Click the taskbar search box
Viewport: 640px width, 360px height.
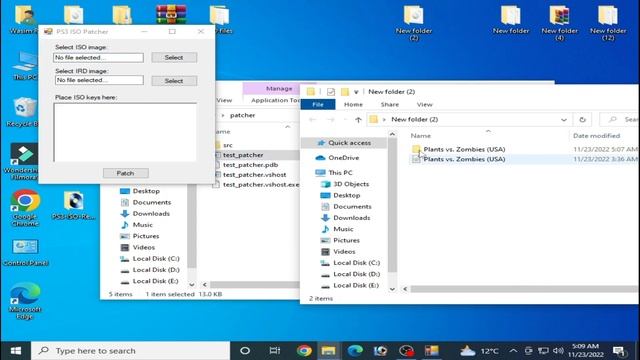tap(131, 351)
